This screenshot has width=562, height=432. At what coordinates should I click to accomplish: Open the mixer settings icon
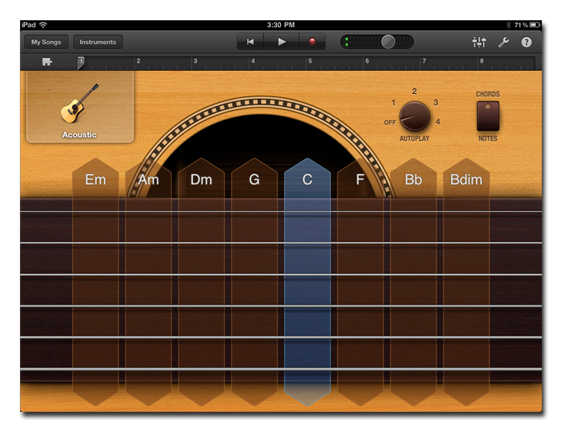click(479, 42)
